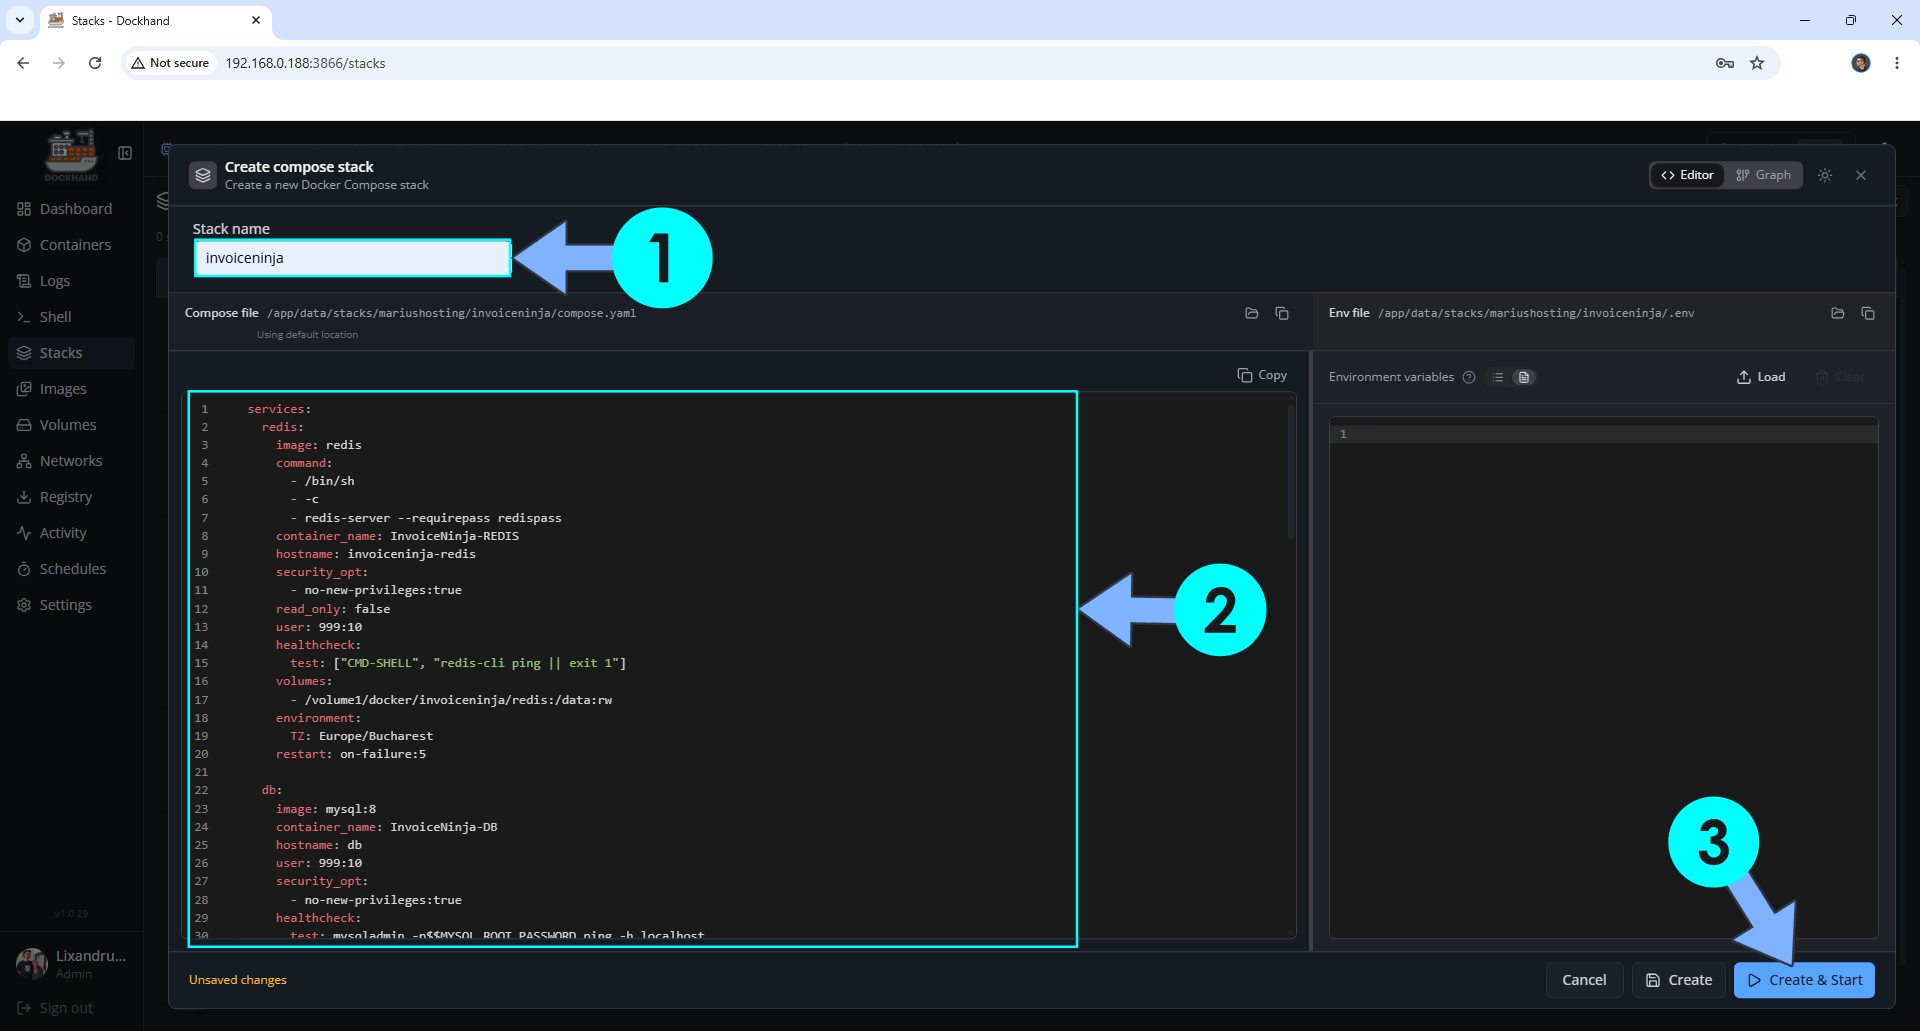Image resolution: width=1920 pixels, height=1031 pixels.
Task: Click inside the environment variables editor
Action: click(x=1603, y=678)
